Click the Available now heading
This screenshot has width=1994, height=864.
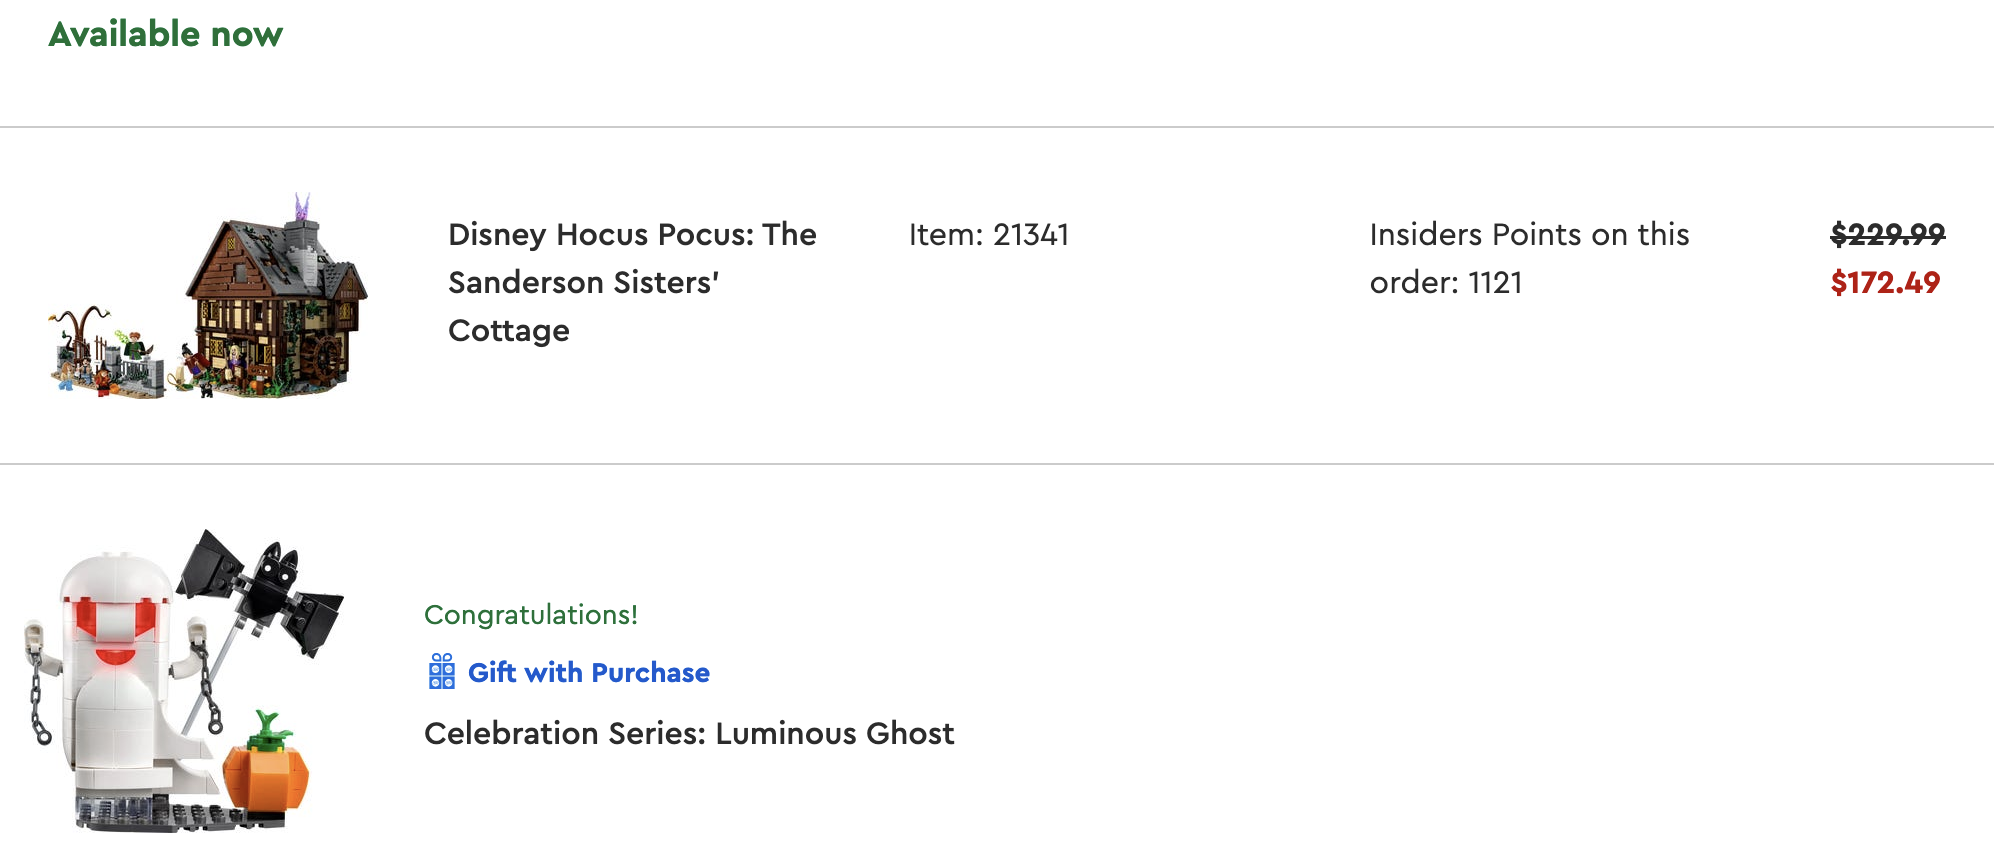click(166, 35)
